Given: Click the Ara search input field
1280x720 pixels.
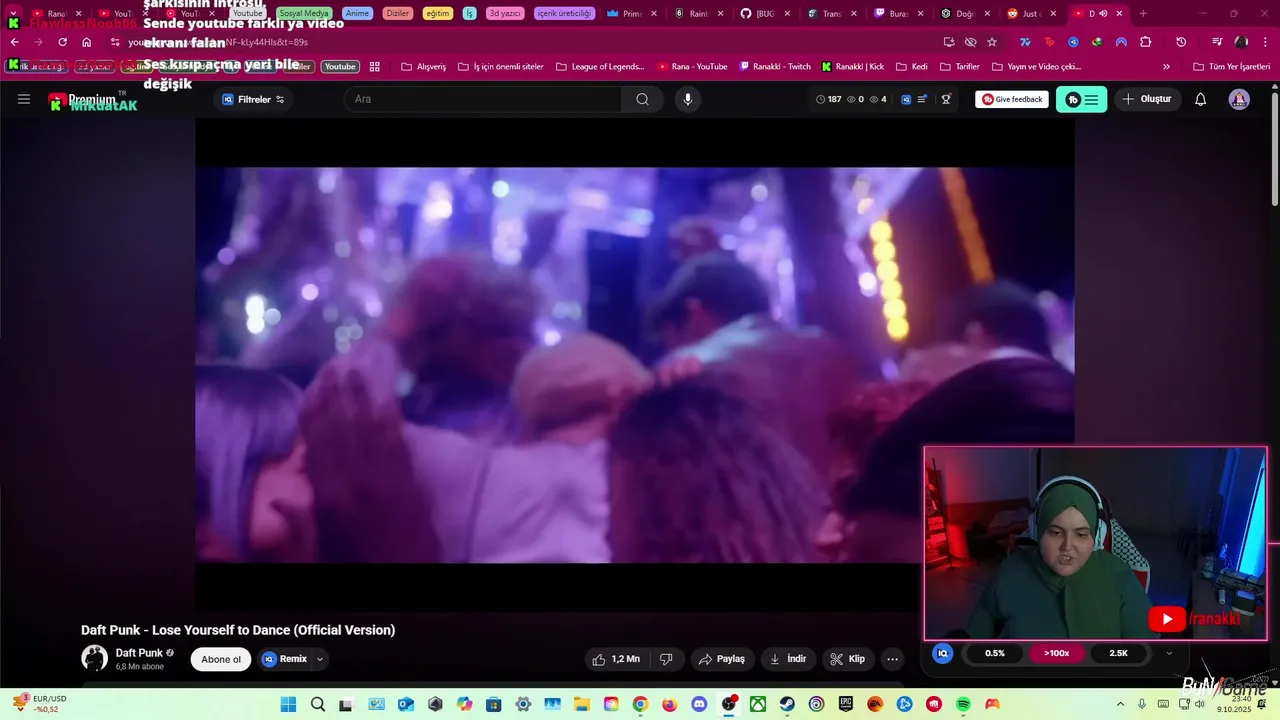Looking at the screenshot, I should click(x=483, y=99).
